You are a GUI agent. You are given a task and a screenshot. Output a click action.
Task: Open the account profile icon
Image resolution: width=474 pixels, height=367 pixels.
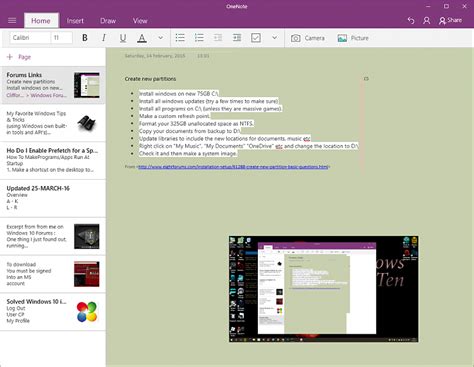click(x=426, y=21)
